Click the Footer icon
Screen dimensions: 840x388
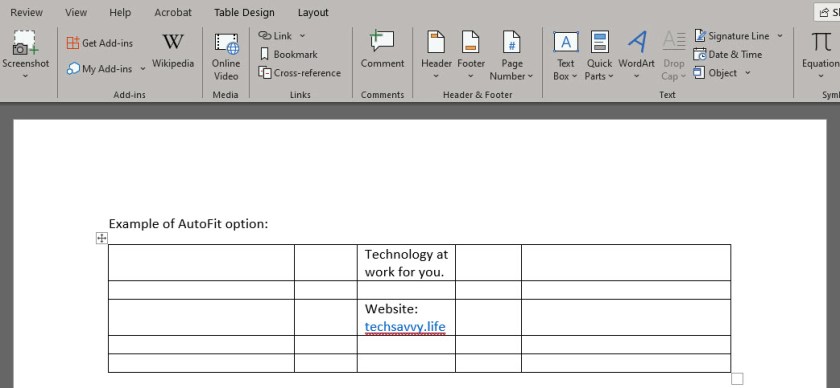click(x=470, y=42)
